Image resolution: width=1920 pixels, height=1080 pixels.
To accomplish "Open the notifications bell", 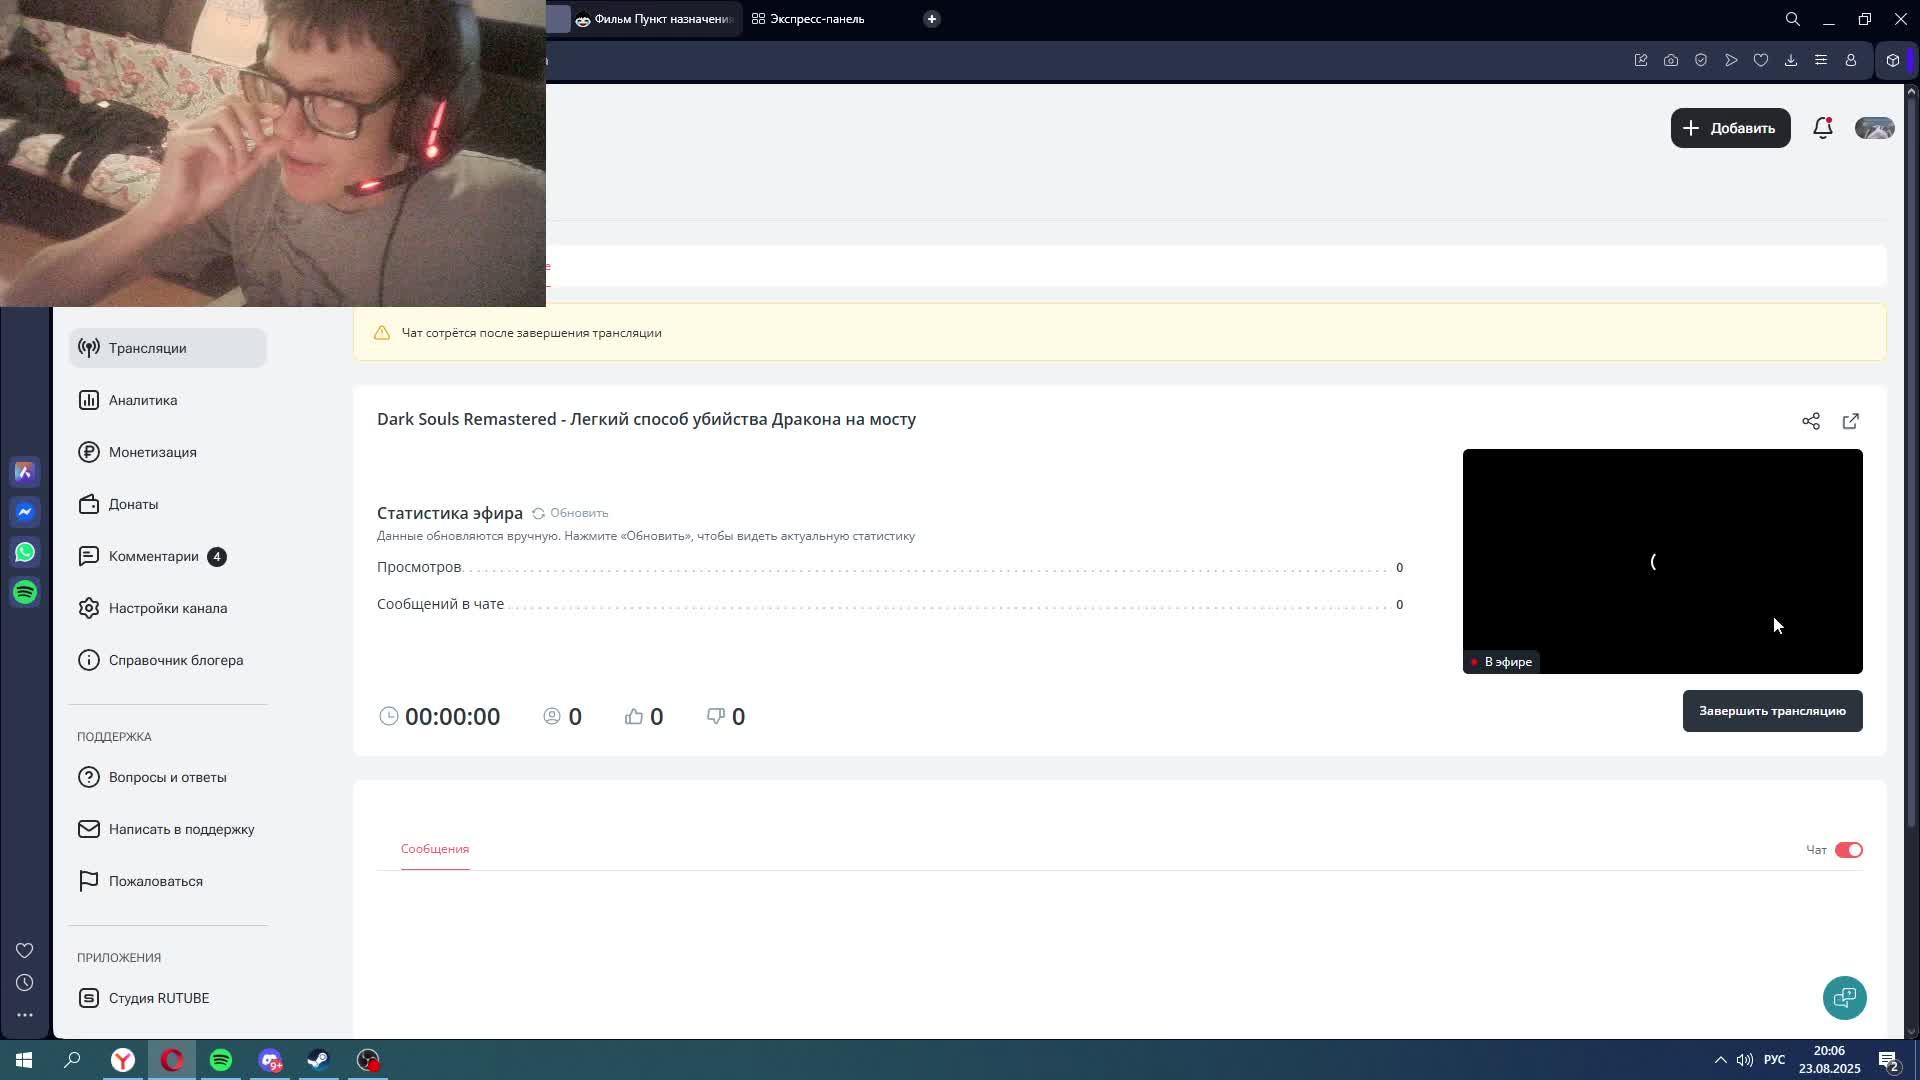I will [1822, 128].
